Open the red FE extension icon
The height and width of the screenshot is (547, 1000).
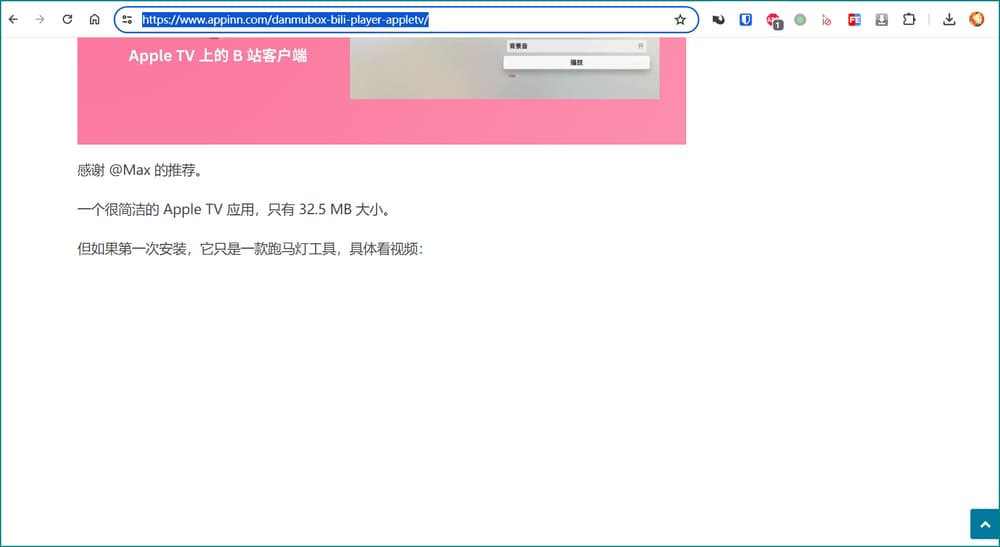(854, 19)
